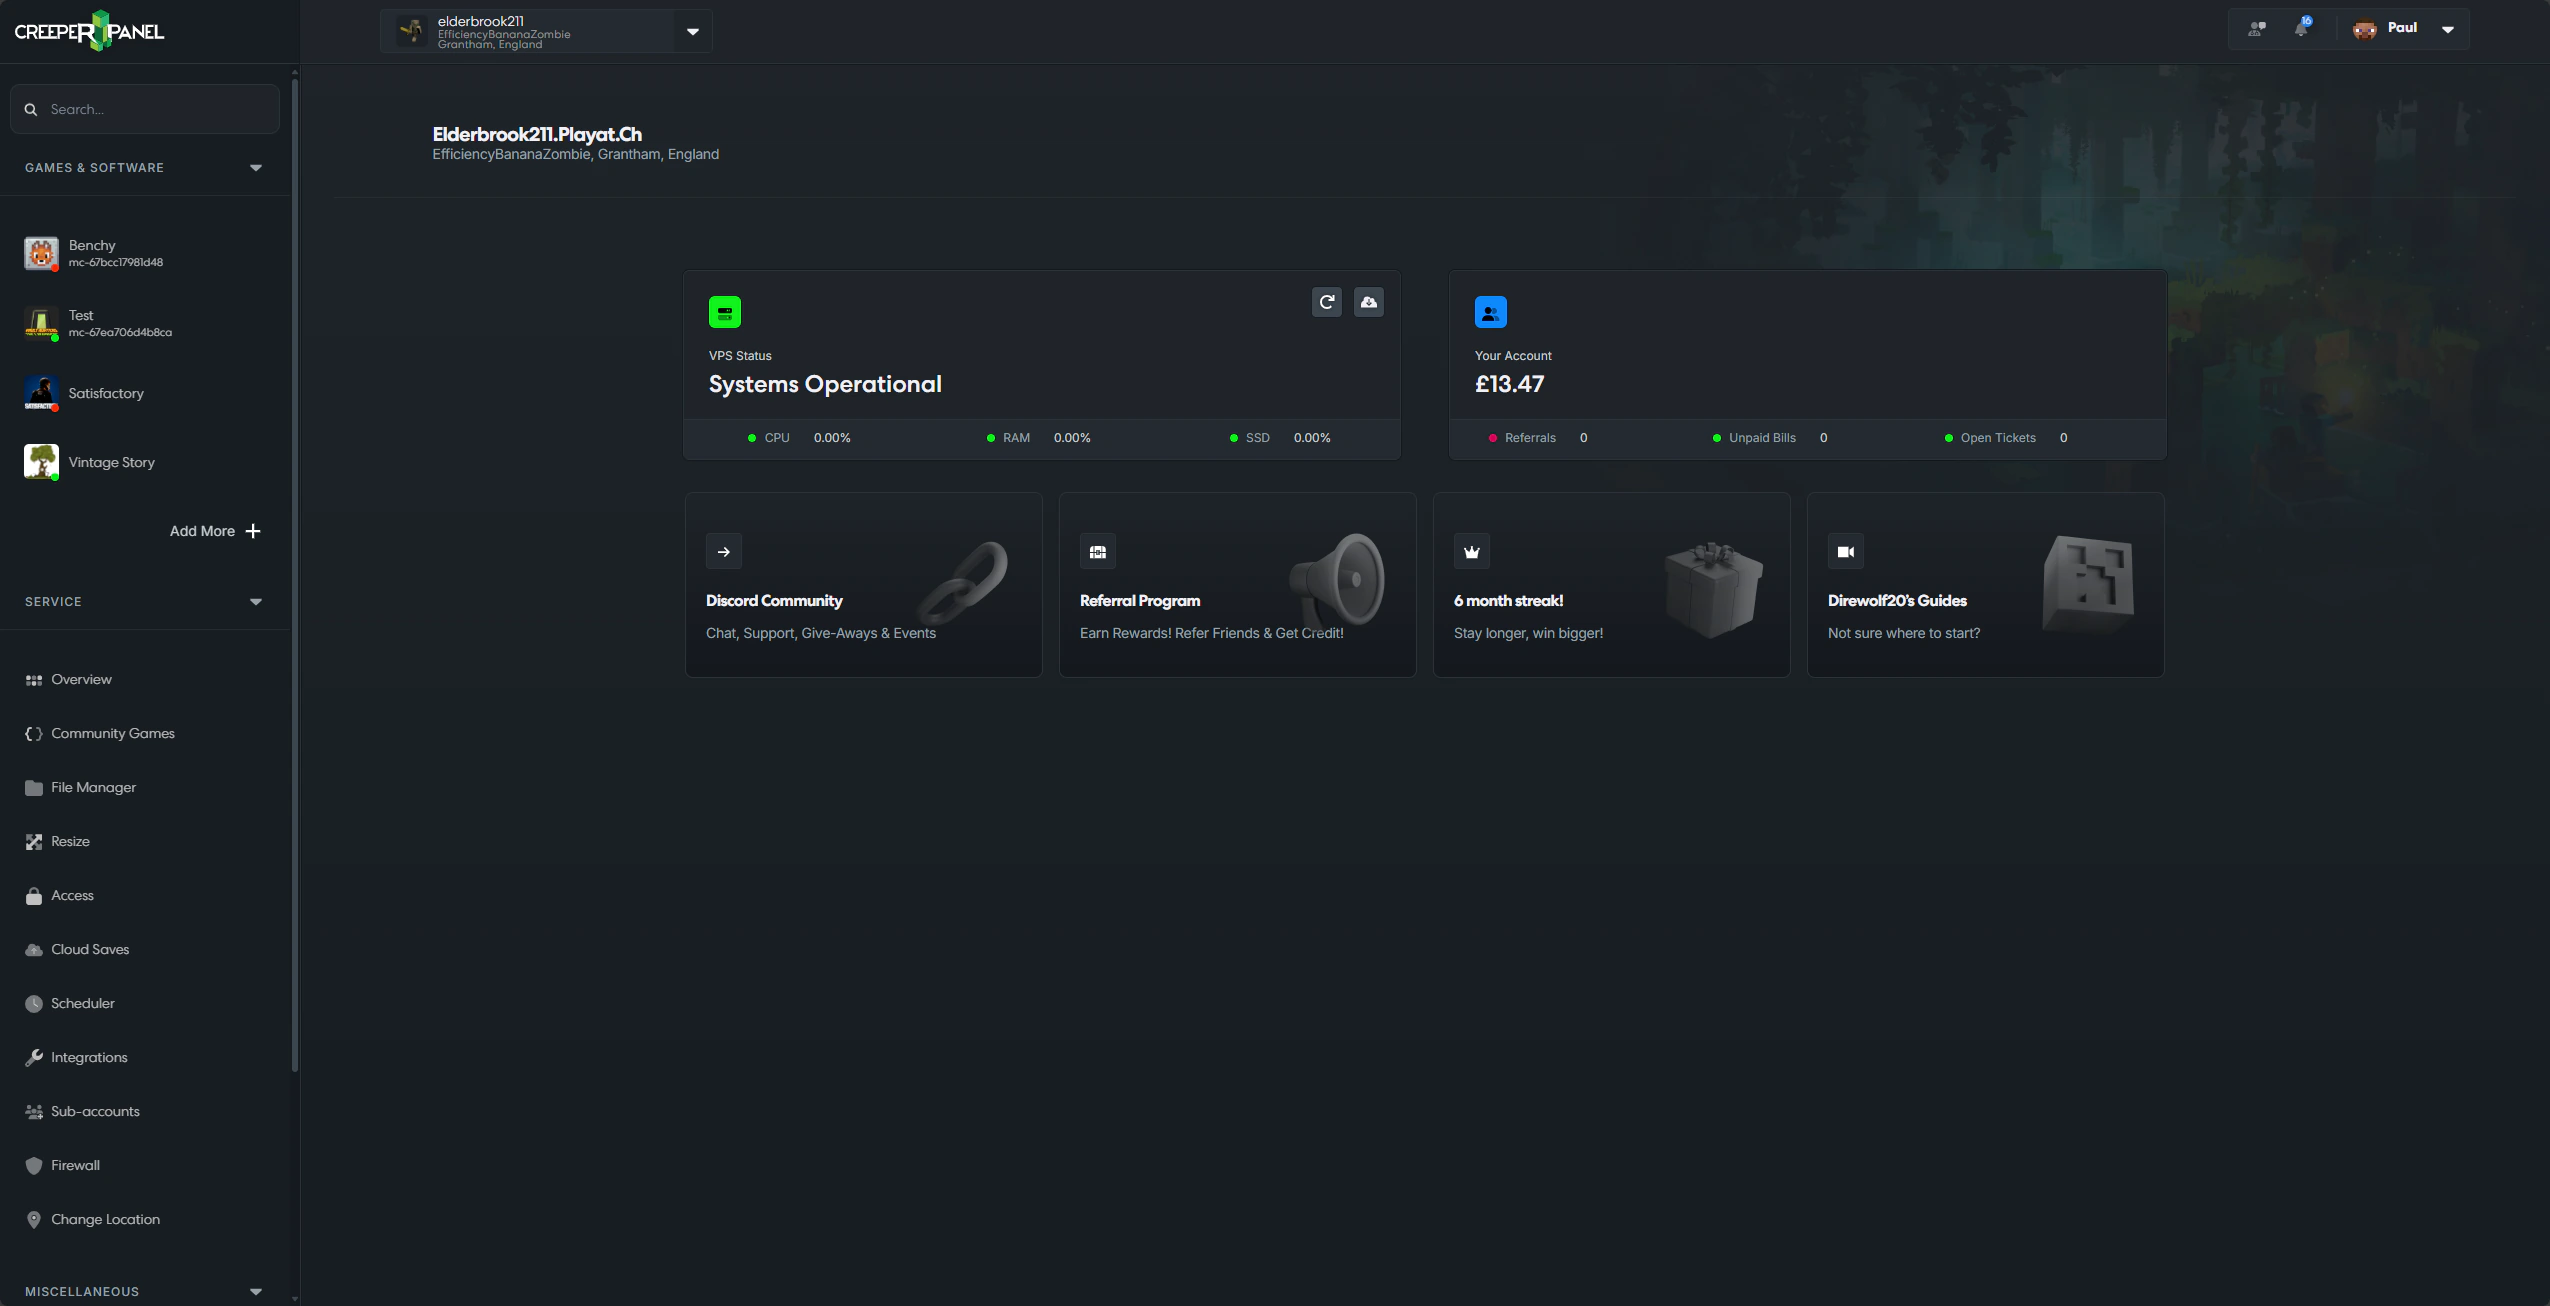Collapse the Games & Software section
This screenshot has height=1306, width=2550.
[x=256, y=168]
